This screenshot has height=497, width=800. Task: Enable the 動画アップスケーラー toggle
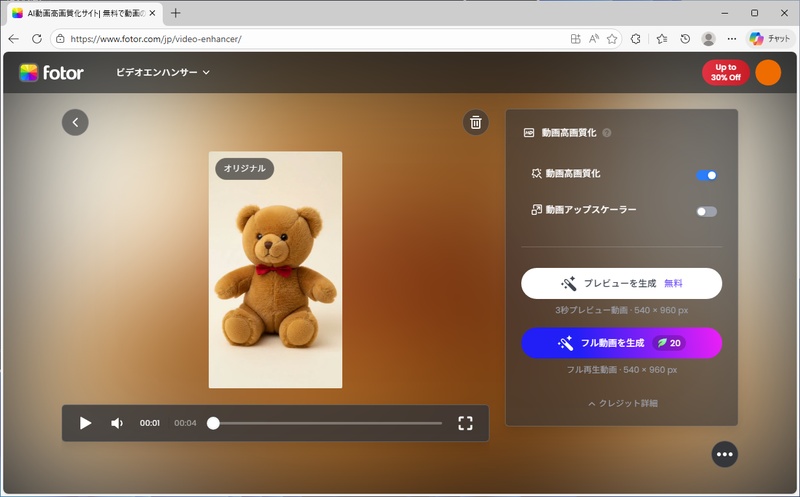707,211
